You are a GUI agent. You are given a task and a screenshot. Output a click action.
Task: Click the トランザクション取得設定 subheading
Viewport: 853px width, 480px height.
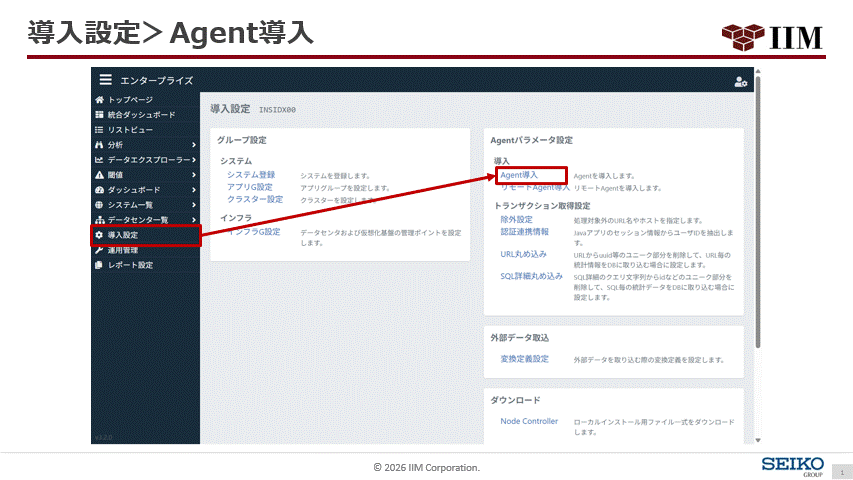[x=542, y=206]
